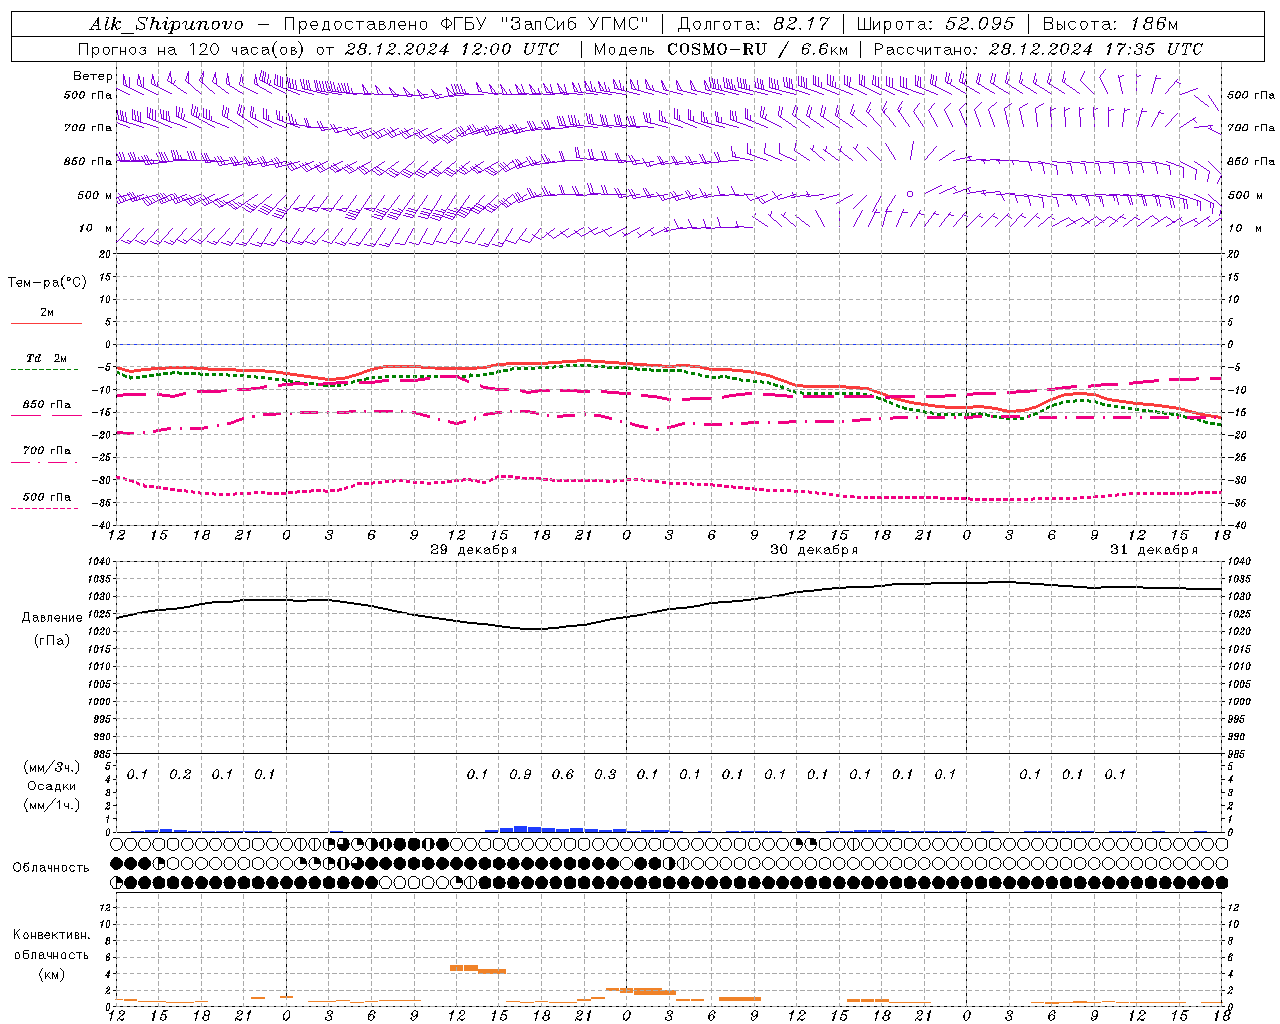Select the 'Модель COSMO-RU / 6.6км' text

point(721,49)
